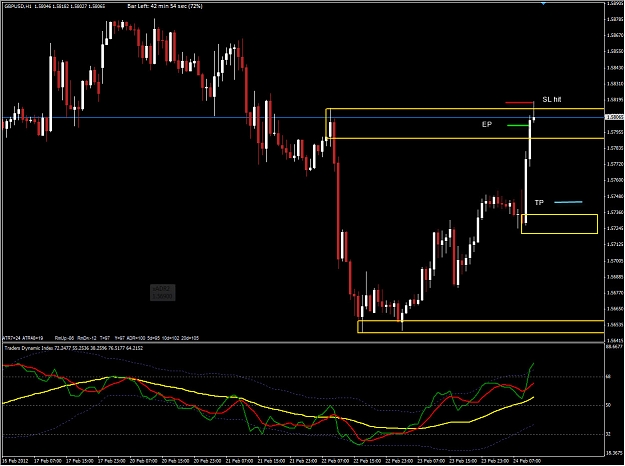The width and height of the screenshot is (625, 466).
Task: Click the 68 level label on indicator scale
Action: pyautogui.click(x=609, y=377)
